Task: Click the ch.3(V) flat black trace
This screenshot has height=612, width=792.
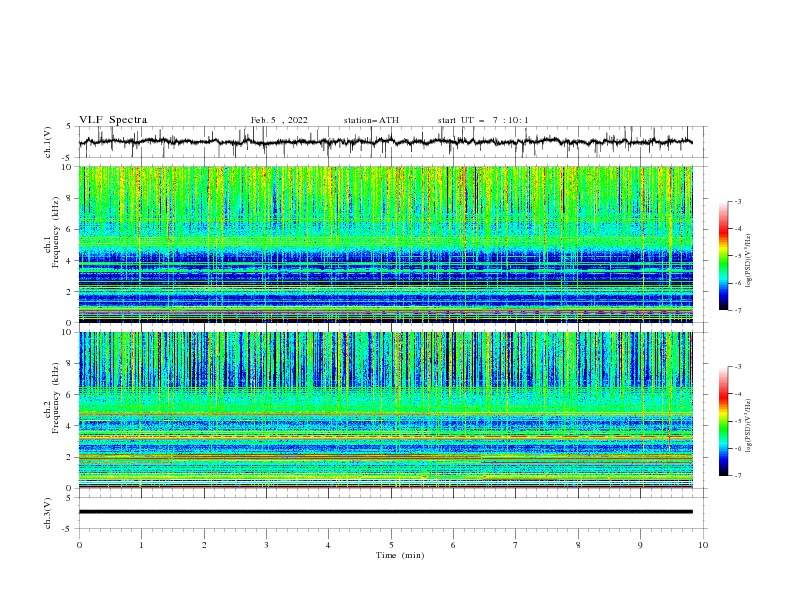Action: [386, 512]
